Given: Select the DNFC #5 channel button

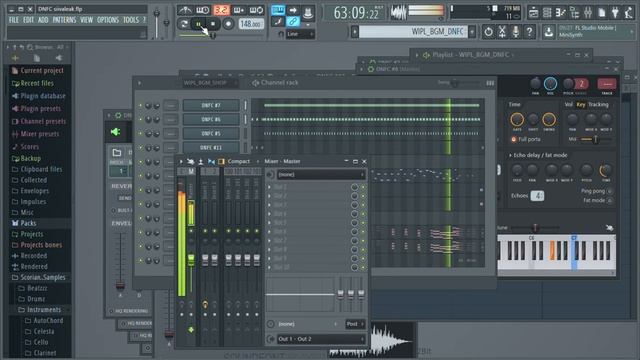Looking at the screenshot, I should [211, 133].
